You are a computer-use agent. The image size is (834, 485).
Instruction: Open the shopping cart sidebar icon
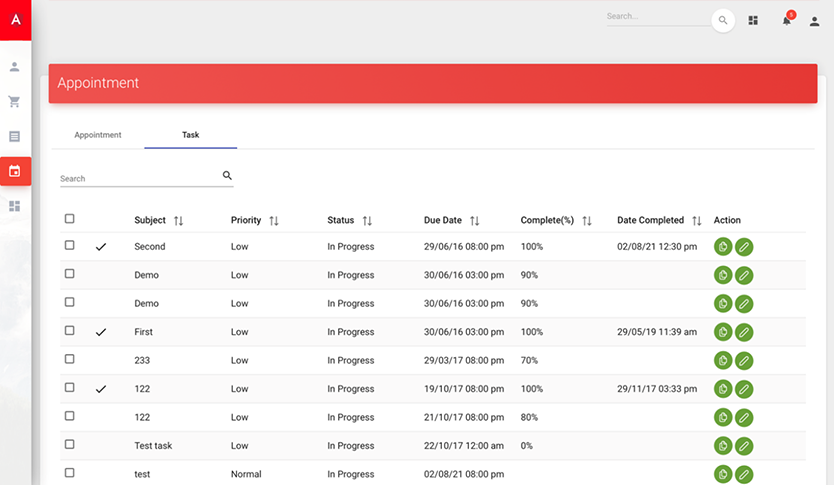click(15, 101)
